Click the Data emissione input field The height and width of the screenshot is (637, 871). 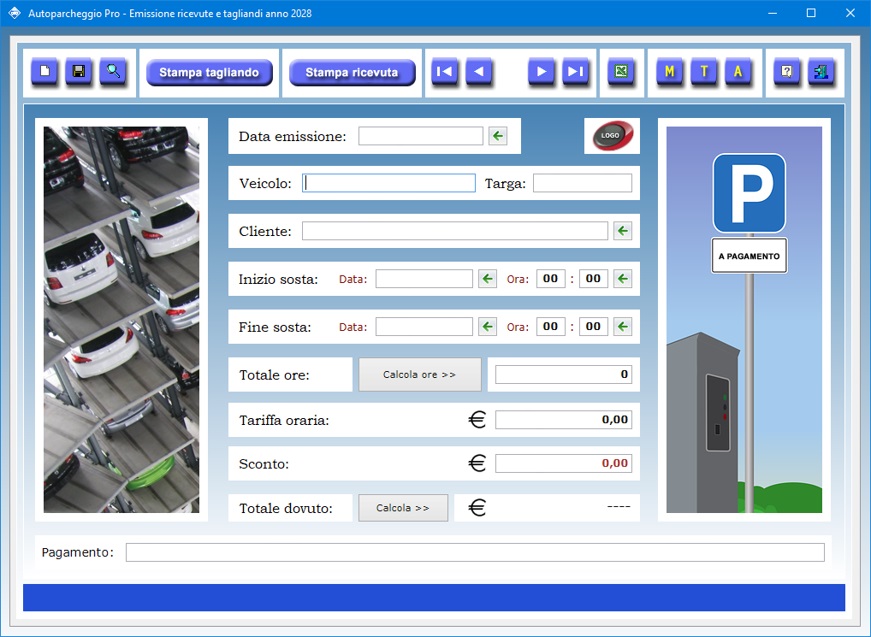pos(421,136)
